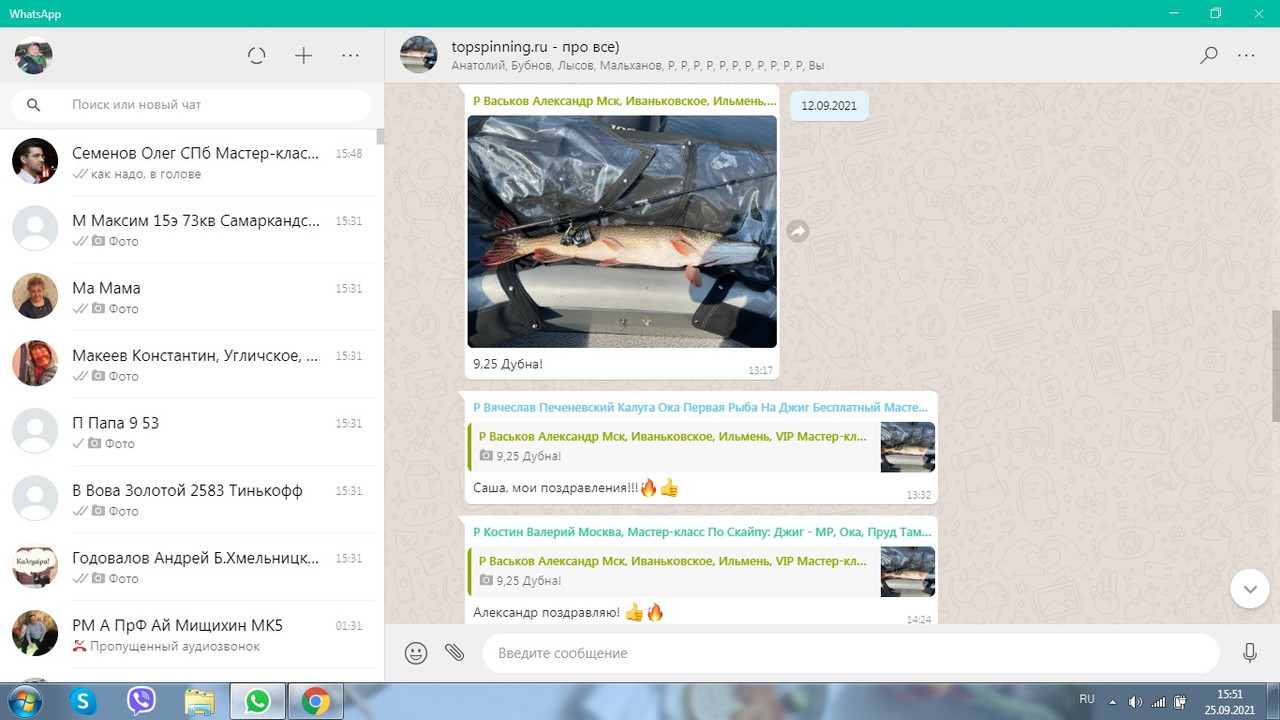Click the RU language indicator

[x=1087, y=700]
